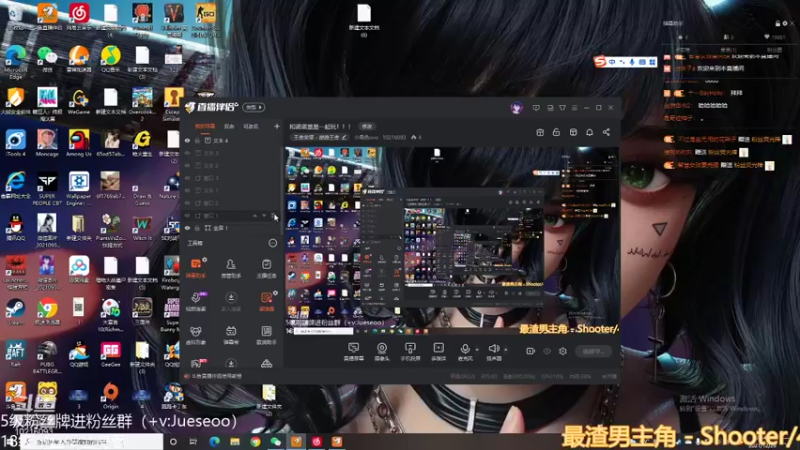Open the 主播任务 tool icon
This screenshot has height=450, width=800.
(266, 268)
